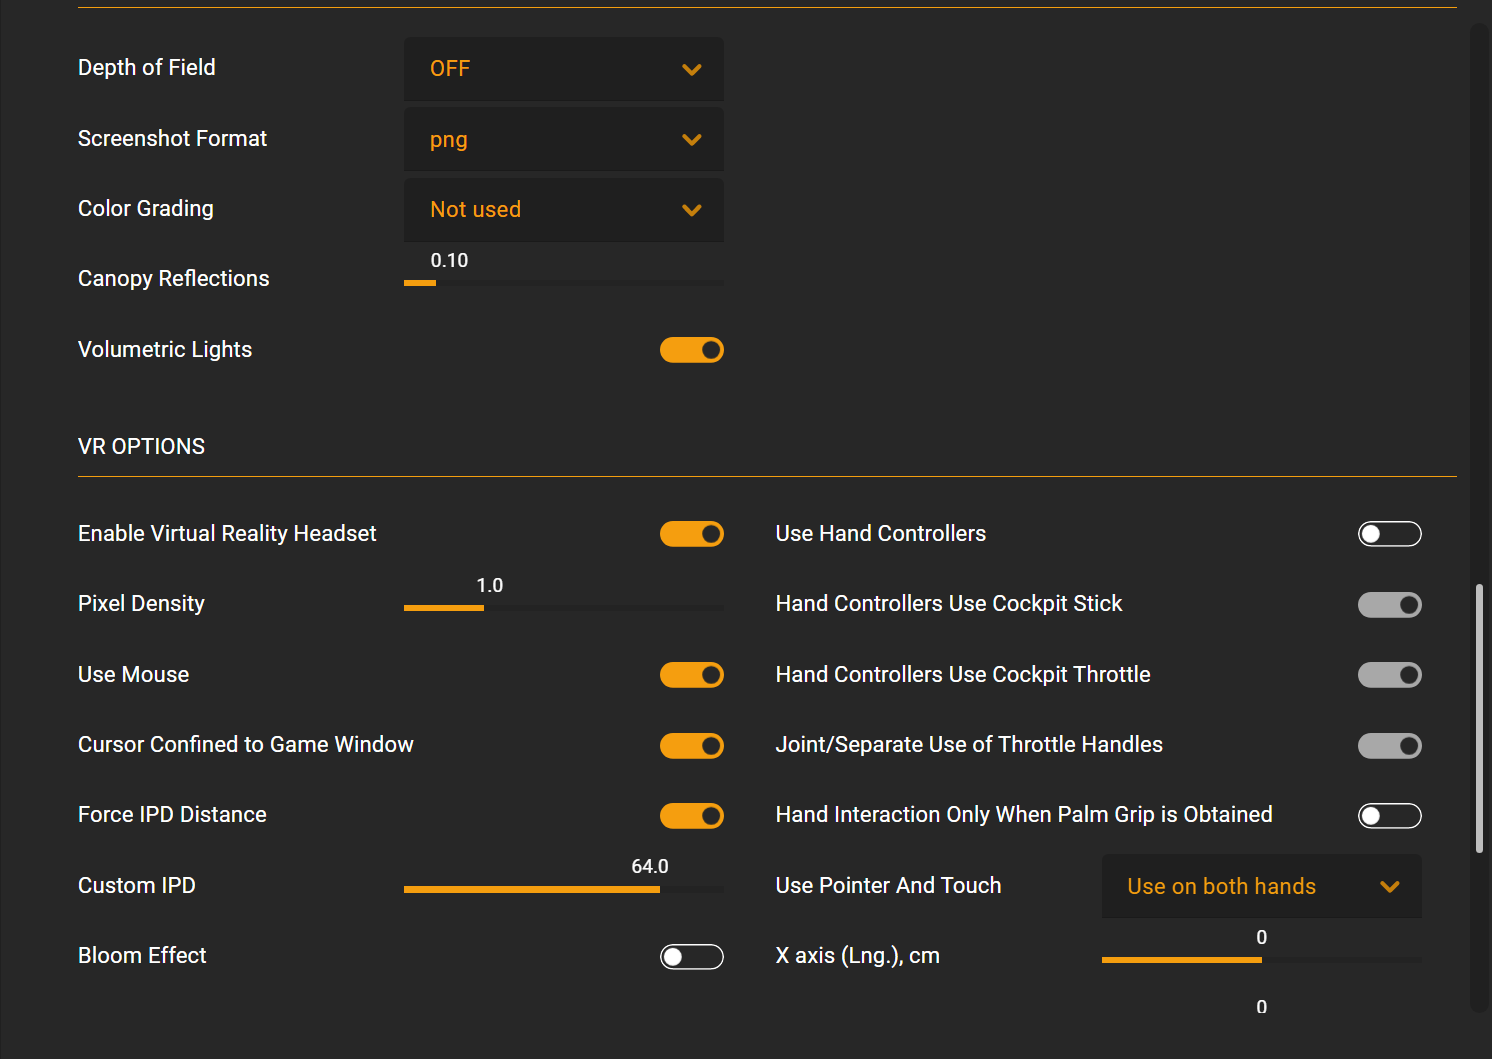
Task: Expand Screenshot Format png dropdown
Action: [x=563, y=140]
